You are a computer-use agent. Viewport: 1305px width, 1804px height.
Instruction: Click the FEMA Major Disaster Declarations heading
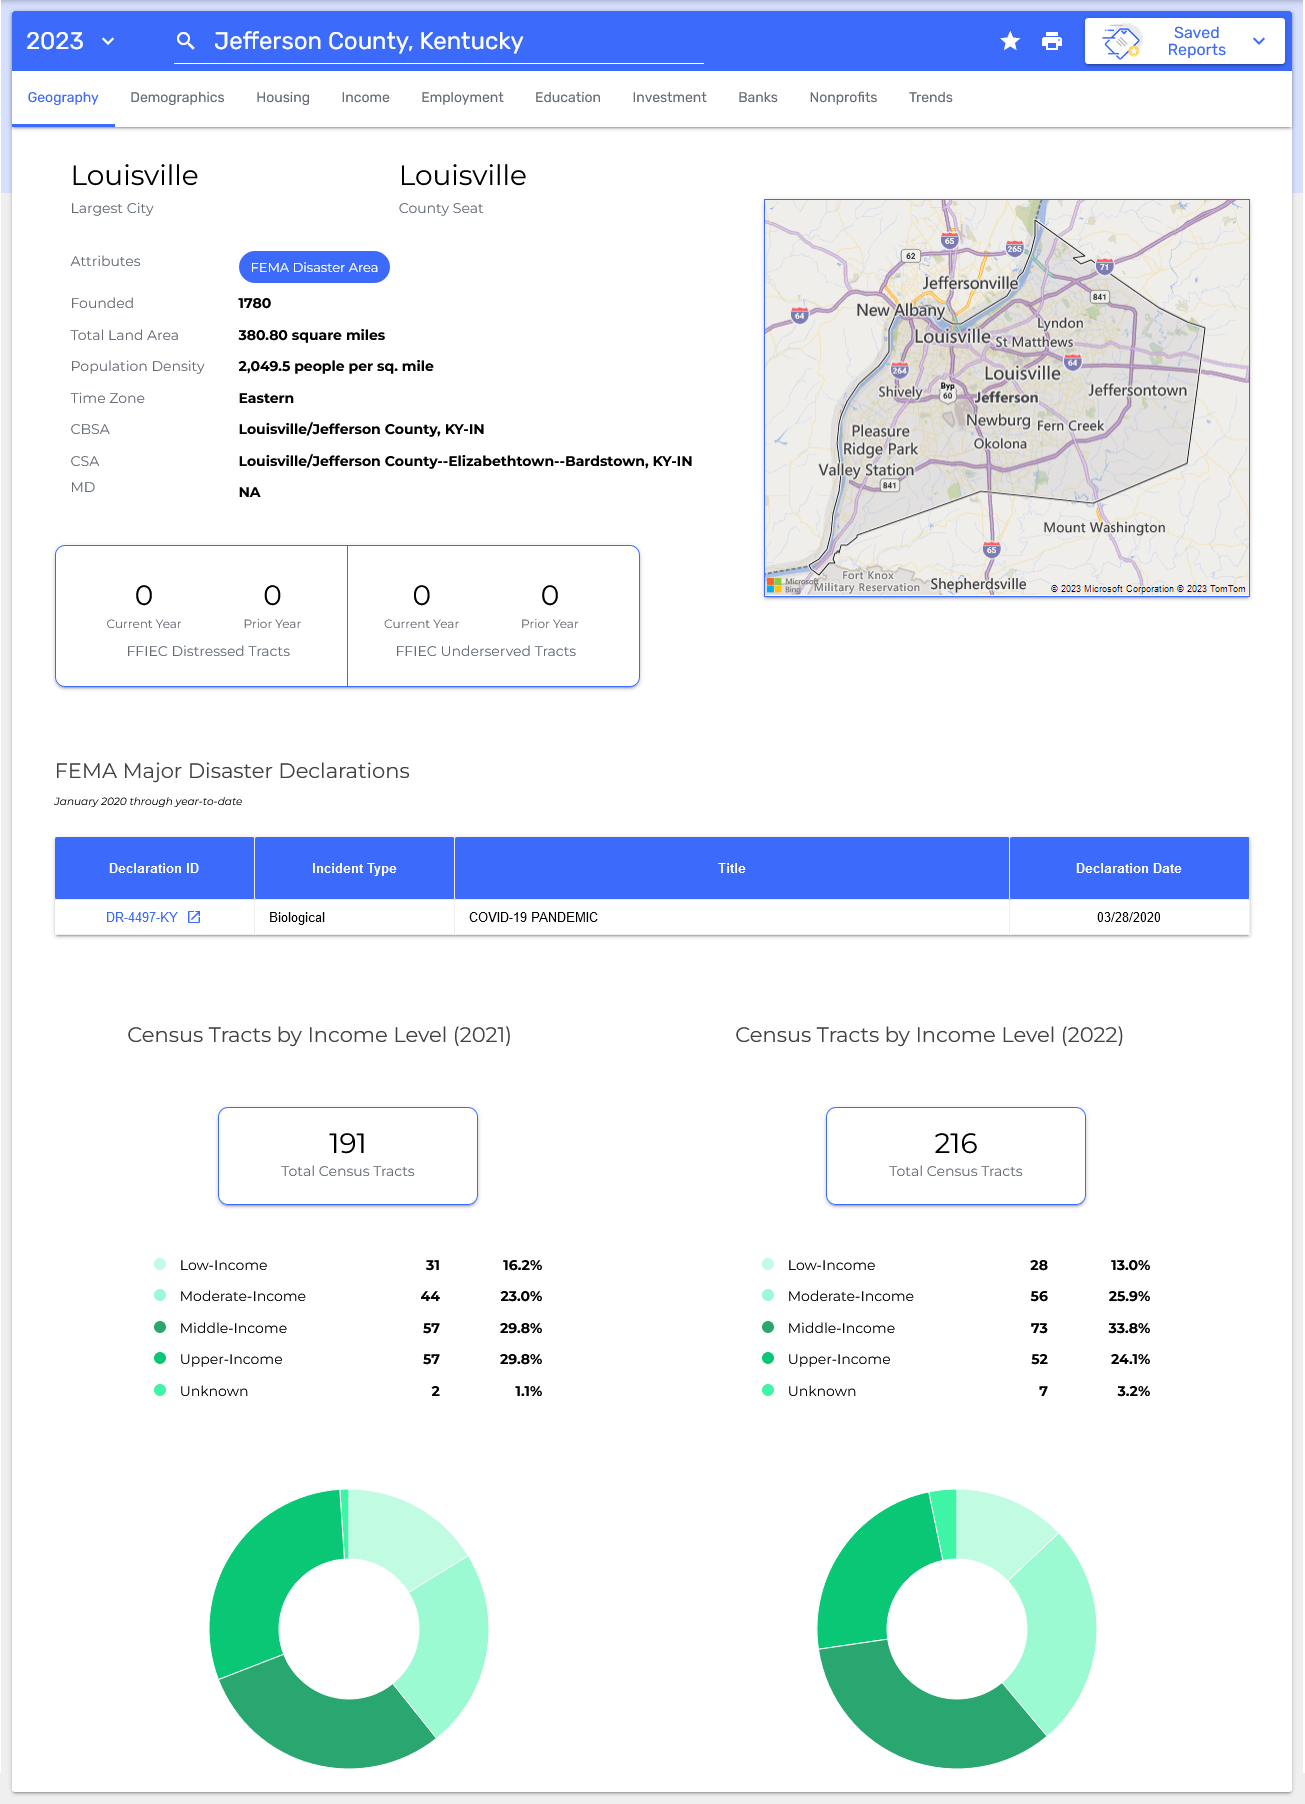pyautogui.click(x=232, y=771)
